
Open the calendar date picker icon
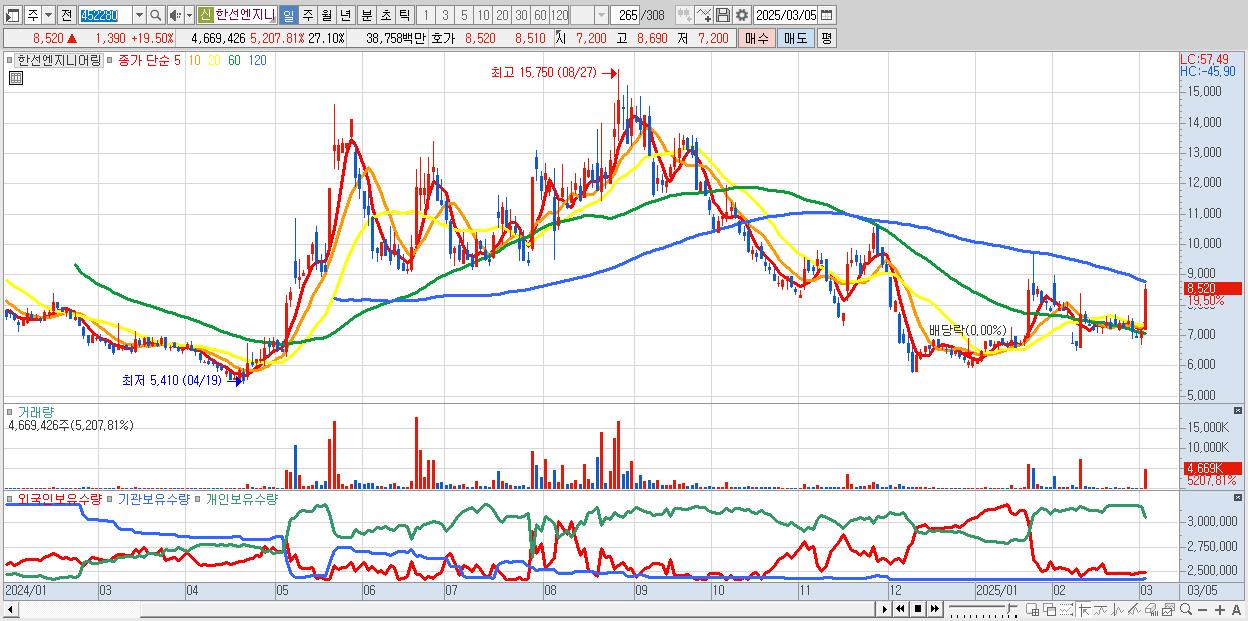[x=826, y=15]
